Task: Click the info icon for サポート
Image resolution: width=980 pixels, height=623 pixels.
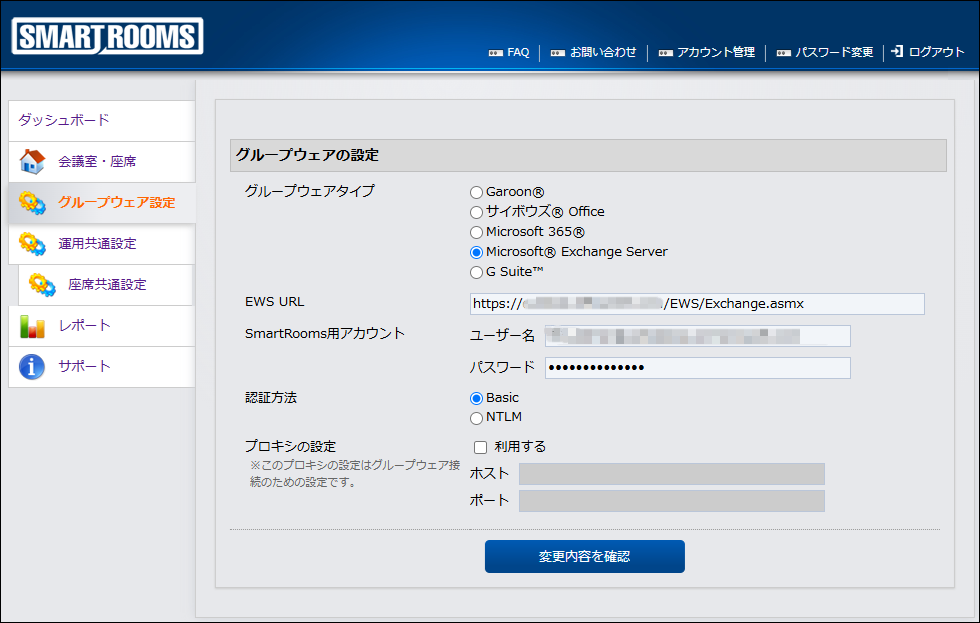Action: (32, 366)
